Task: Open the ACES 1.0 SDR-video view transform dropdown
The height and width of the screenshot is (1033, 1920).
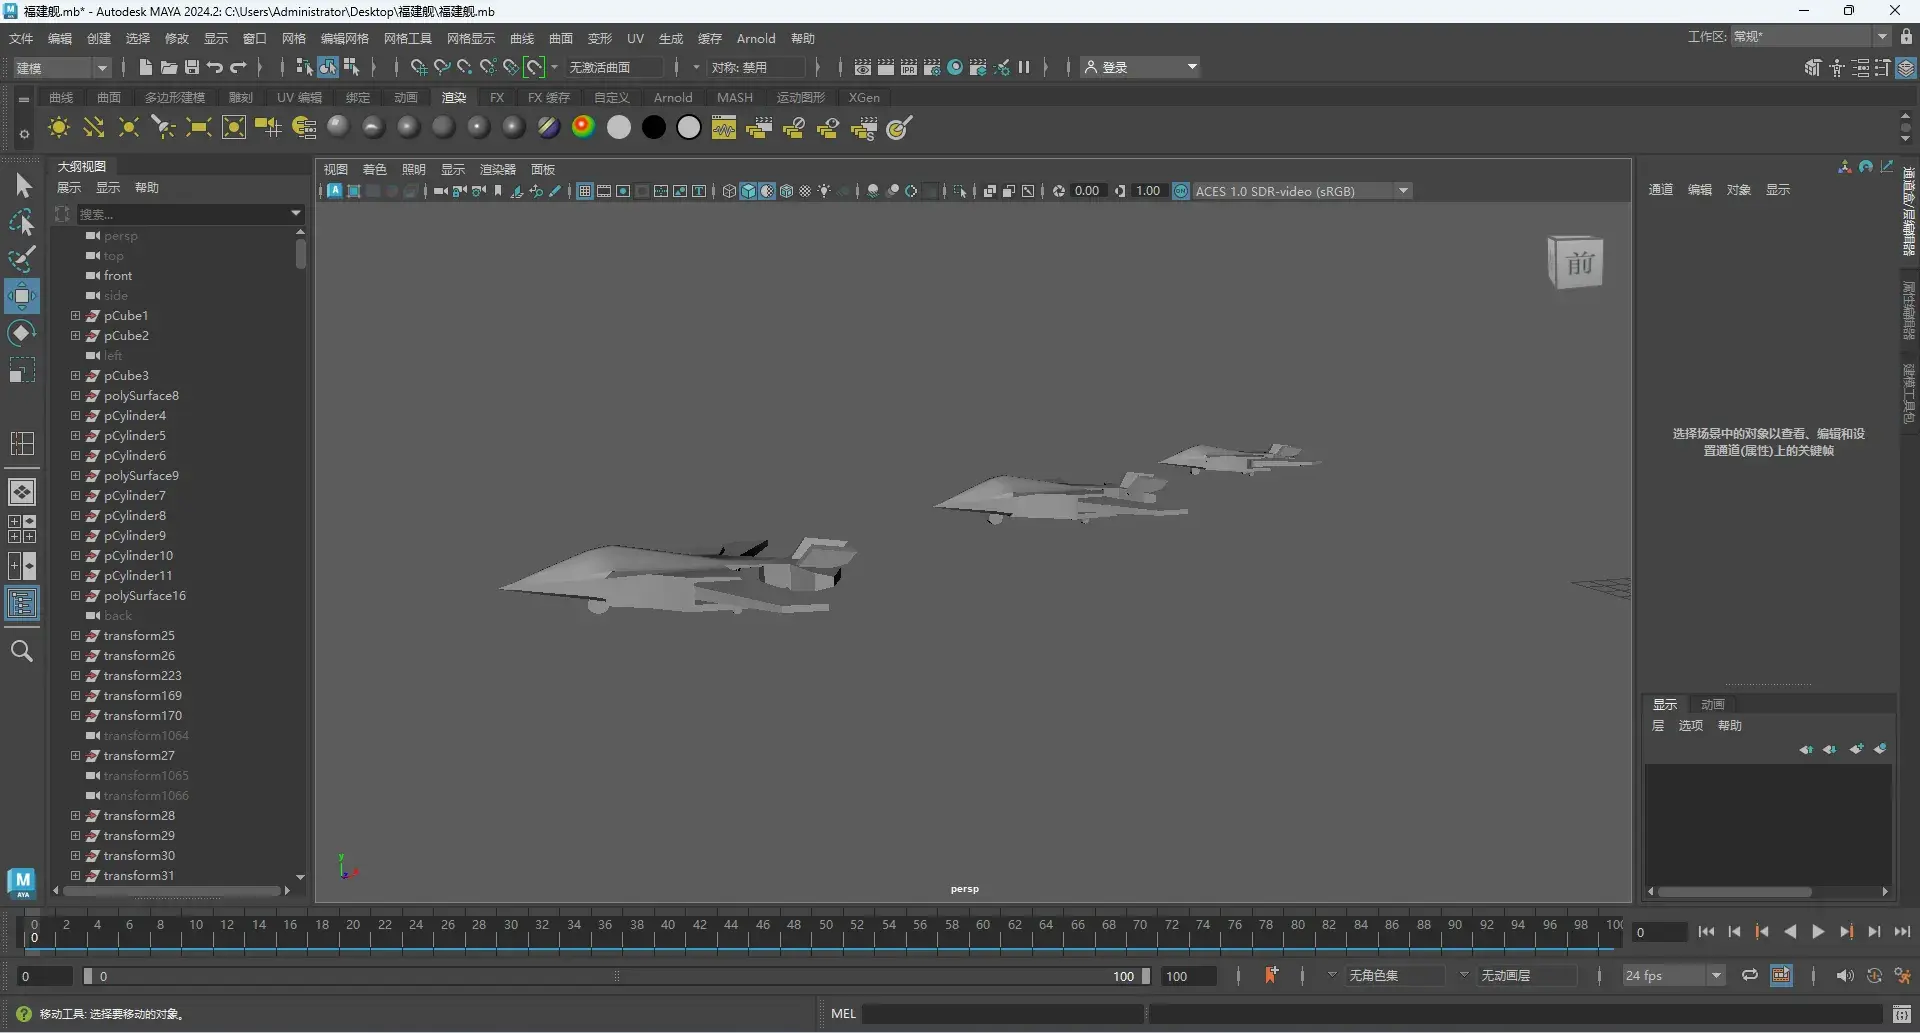Action: [1301, 191]
